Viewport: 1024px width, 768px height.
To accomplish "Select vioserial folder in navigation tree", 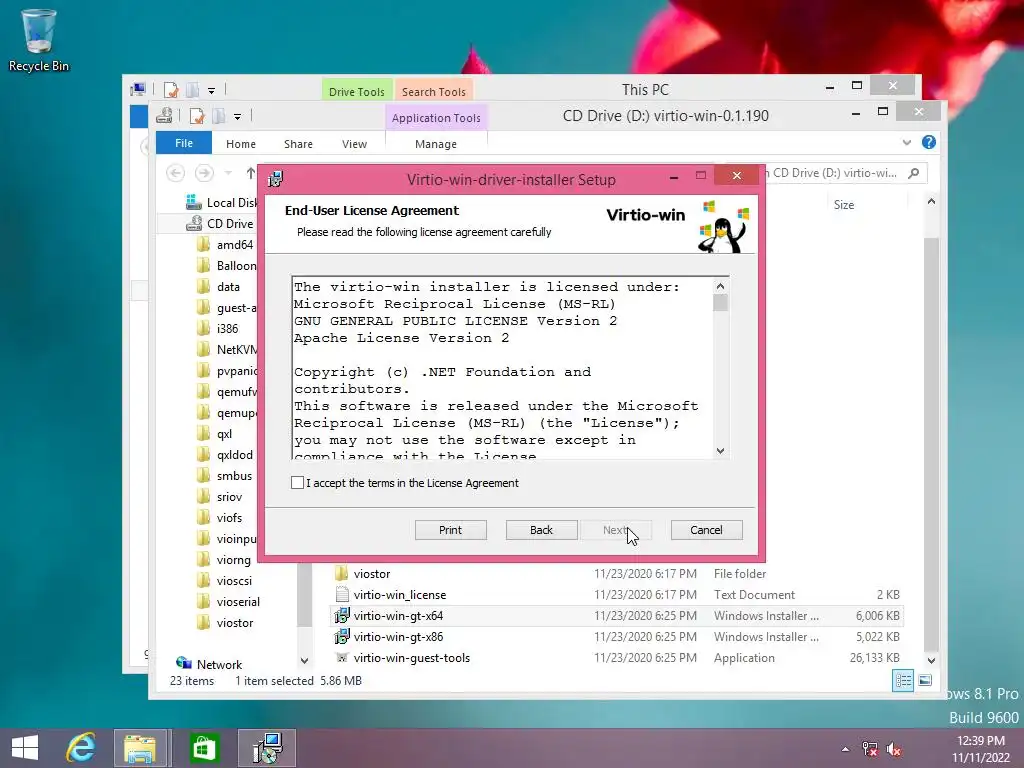I will coord(228,601).
